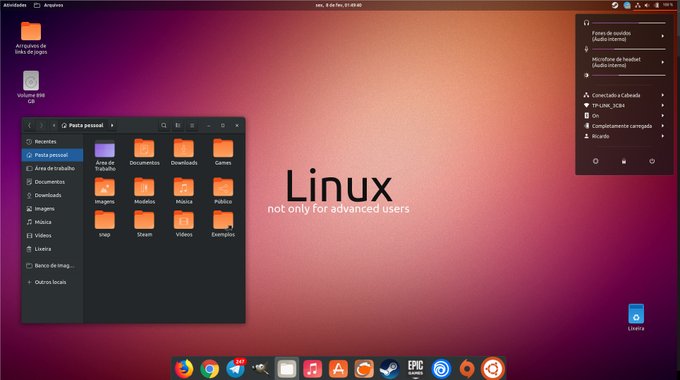Open the Steam folder in Files

click(144, 223)
